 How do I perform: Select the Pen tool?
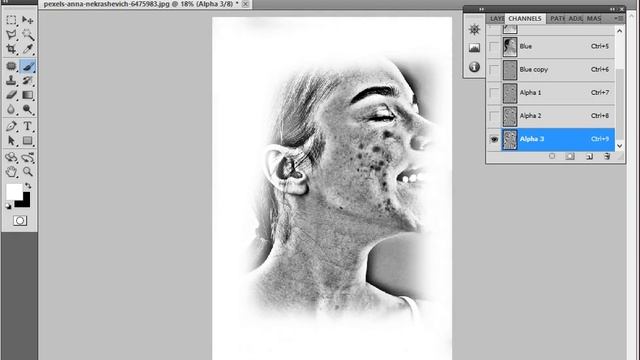tap(11, 126)
